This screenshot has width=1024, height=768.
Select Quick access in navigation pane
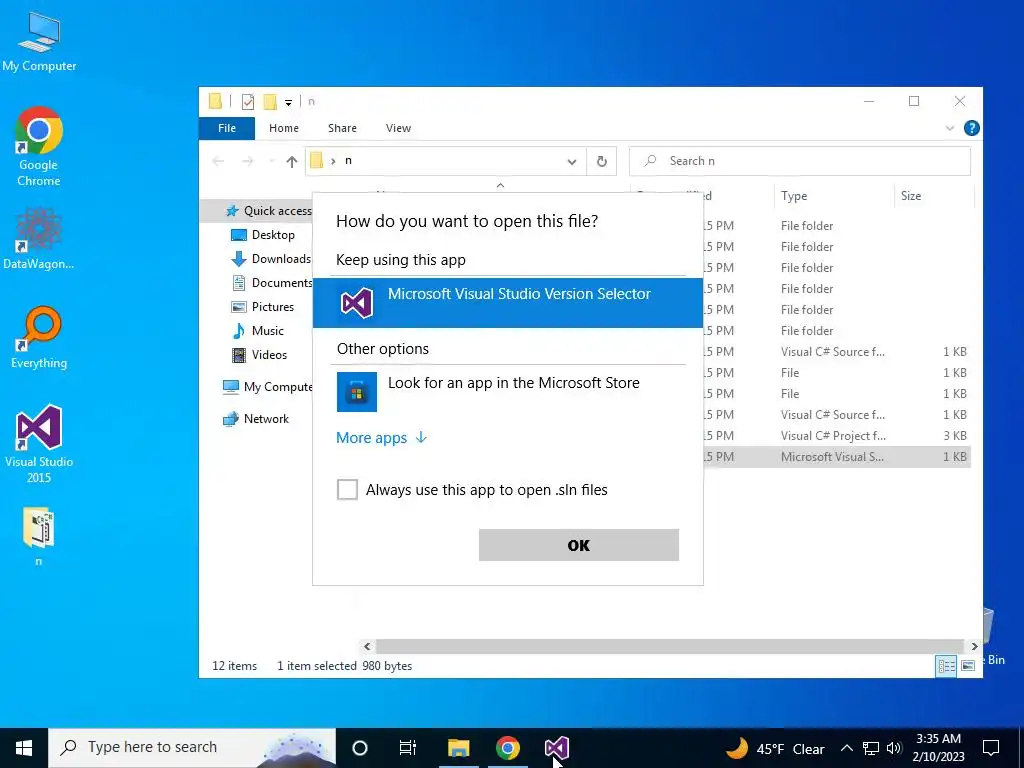[x=268, y=210]
